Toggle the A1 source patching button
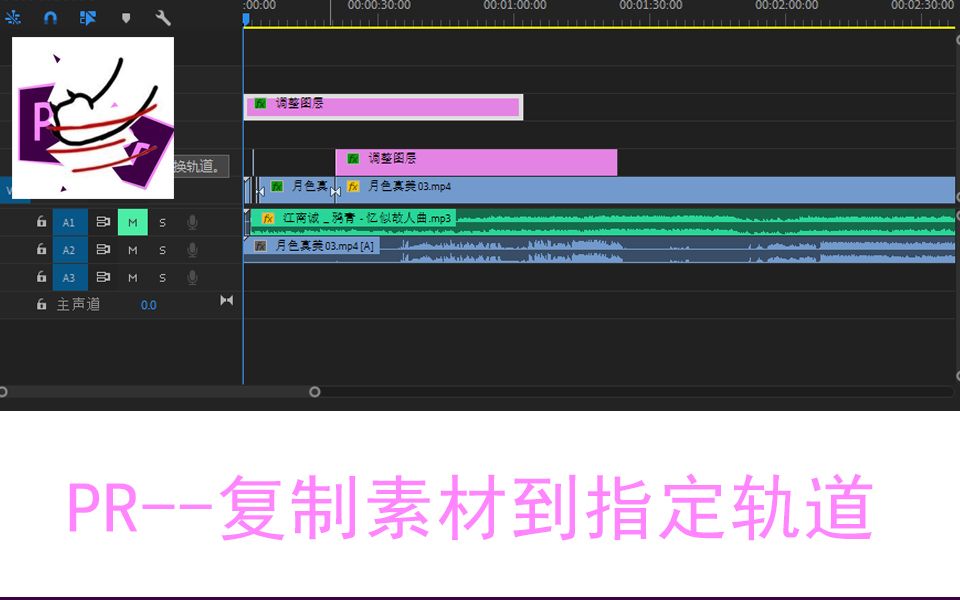The width and height of the screenshot is (960, 600). point(69,222)
